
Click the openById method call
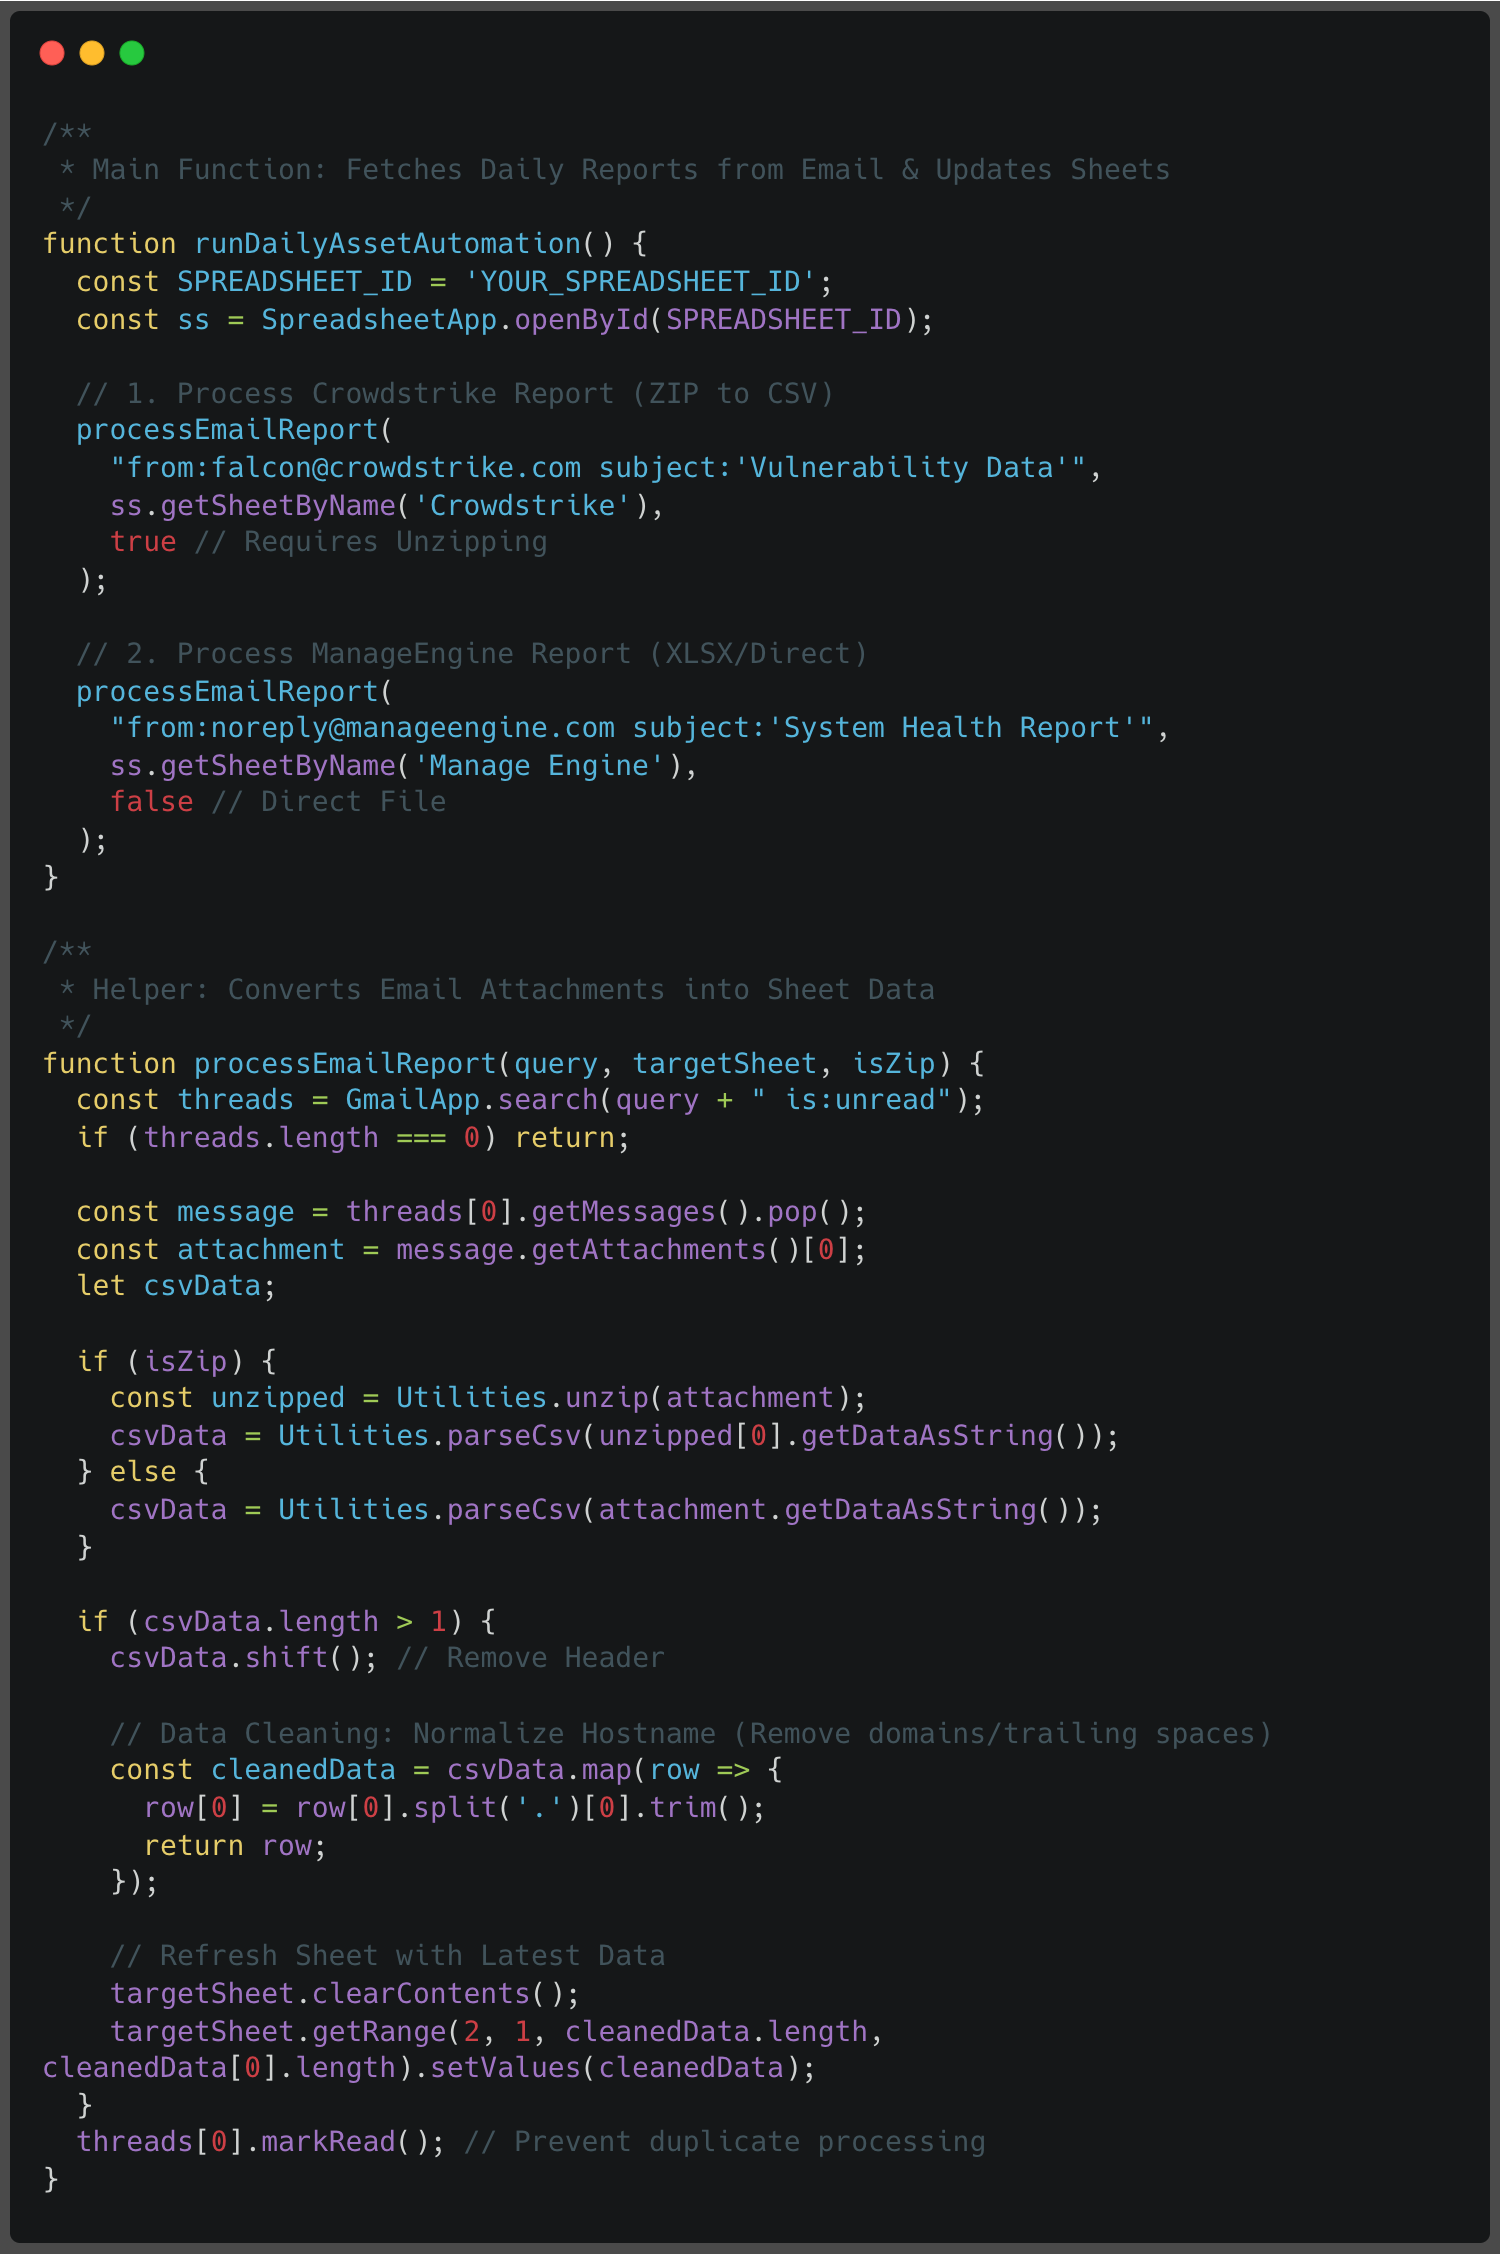click(x=581, y=320)
